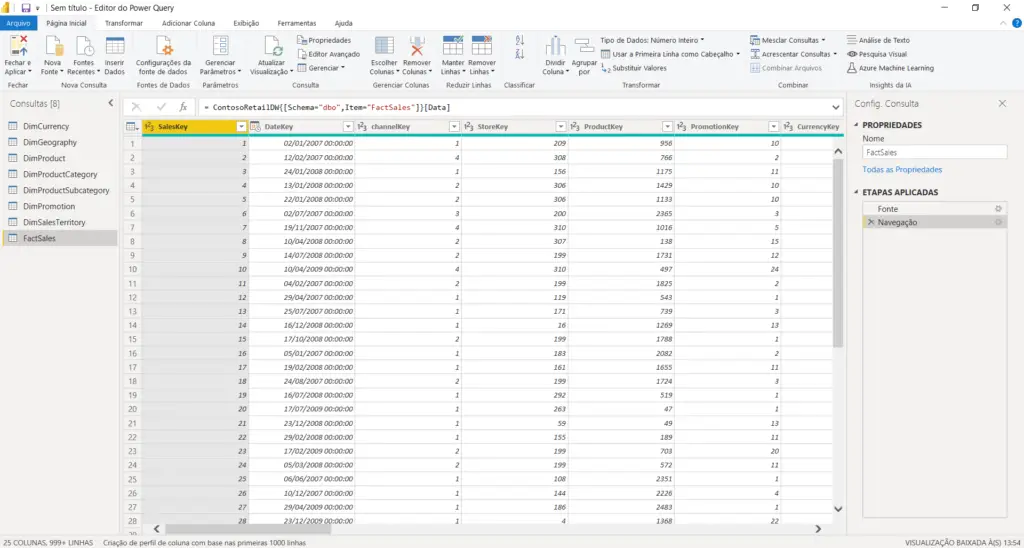Switch to the Ferramentas tab
Image resolution: width=1024 pixels, height=548 pixels.
coord(296,23)
